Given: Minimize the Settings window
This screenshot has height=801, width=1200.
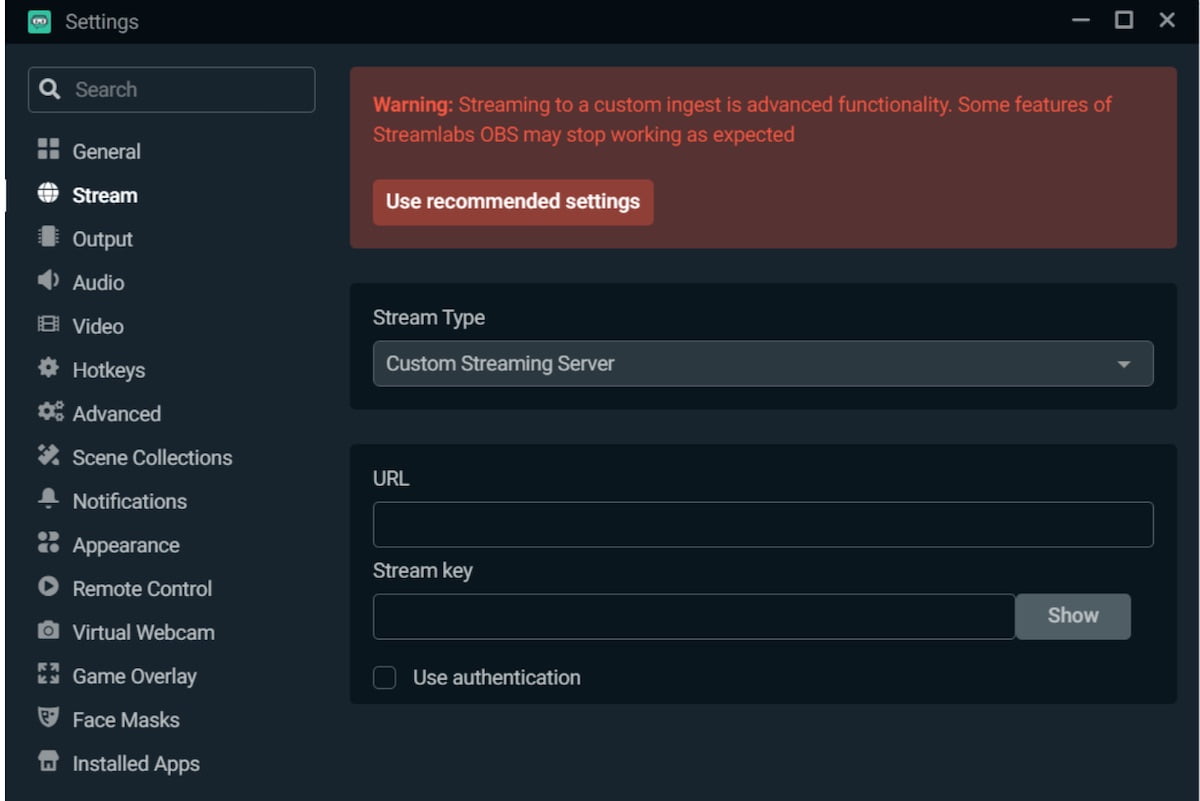Looking at the screenshot, I should (1081, 20).
